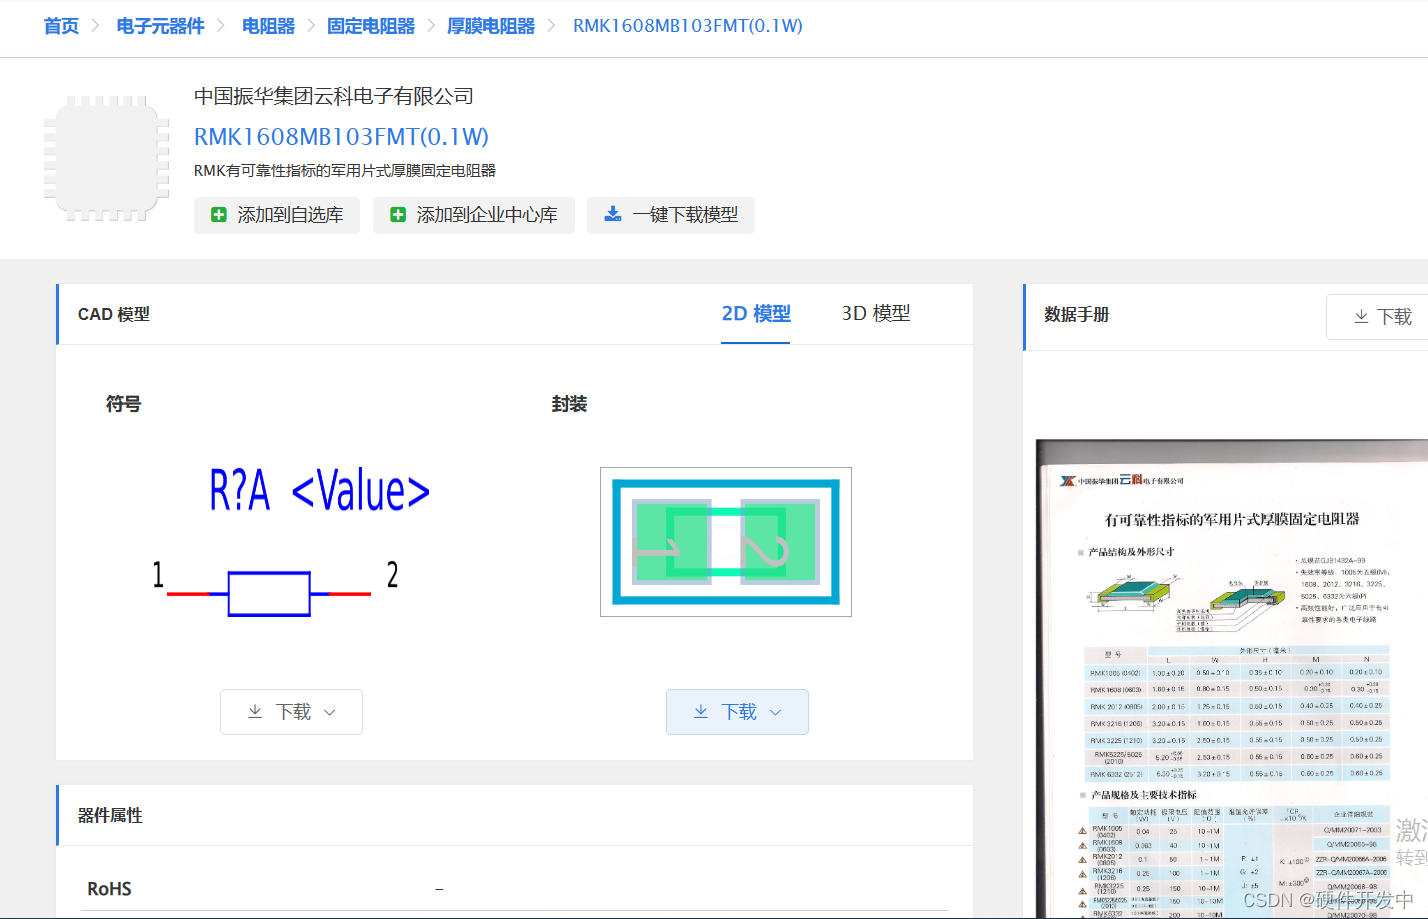This screenshot has width=1428, height=919.
Task: Open the 电子元器件 breadcrumb link
Action: (x=160, y=26)
